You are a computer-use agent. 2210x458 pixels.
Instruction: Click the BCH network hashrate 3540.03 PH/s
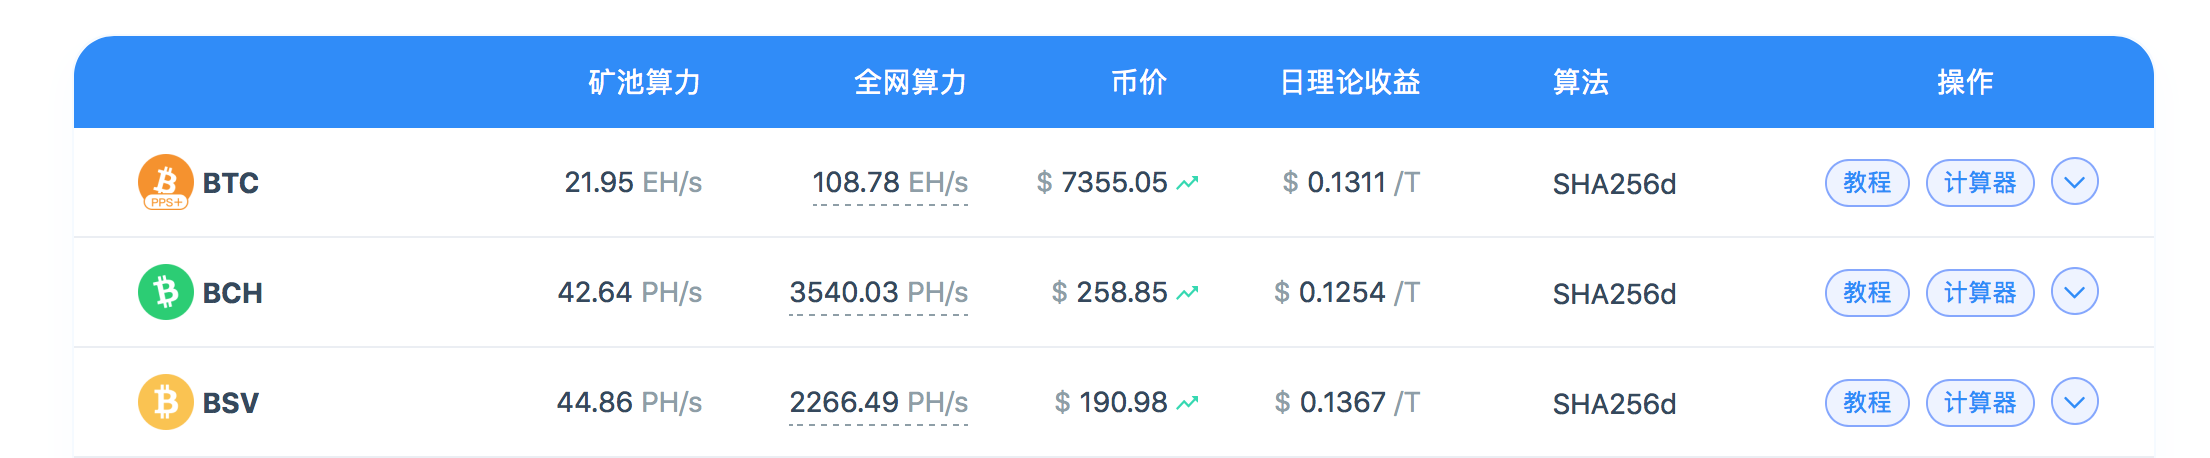879,293
